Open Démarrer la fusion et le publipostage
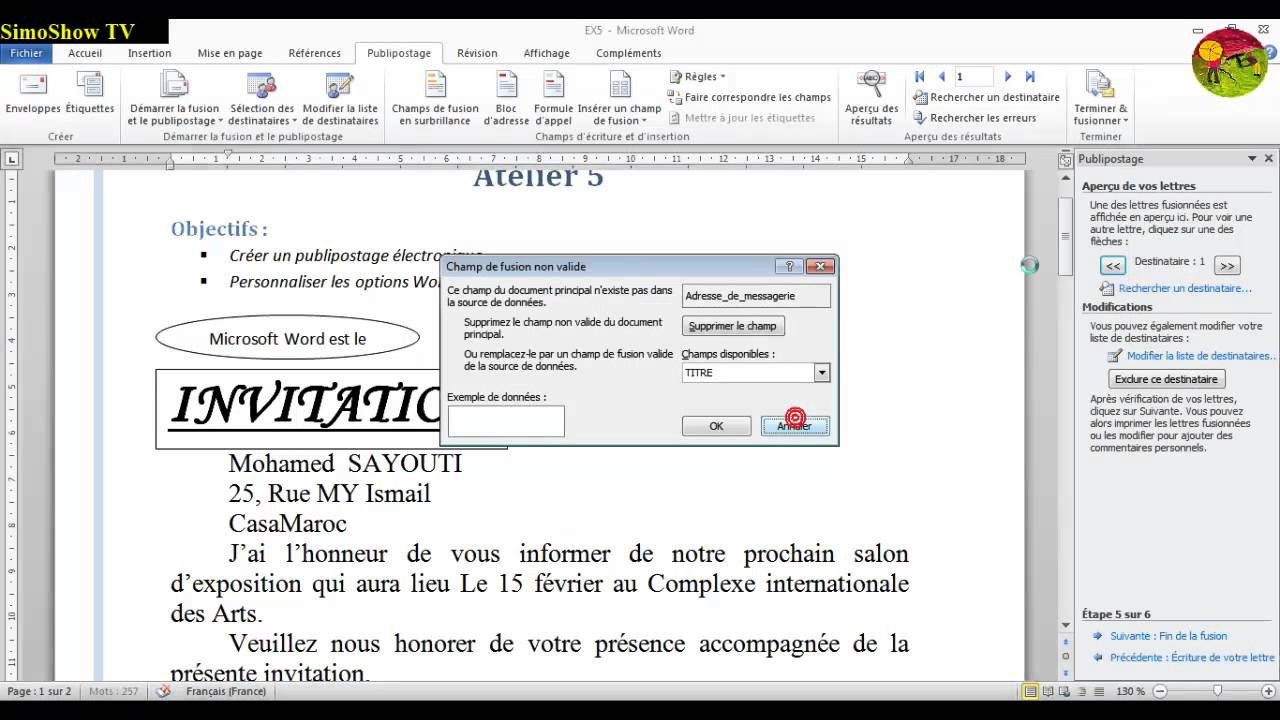Image resolution: width=1280 pixels, height=720 pixels. tap(175, 99)
